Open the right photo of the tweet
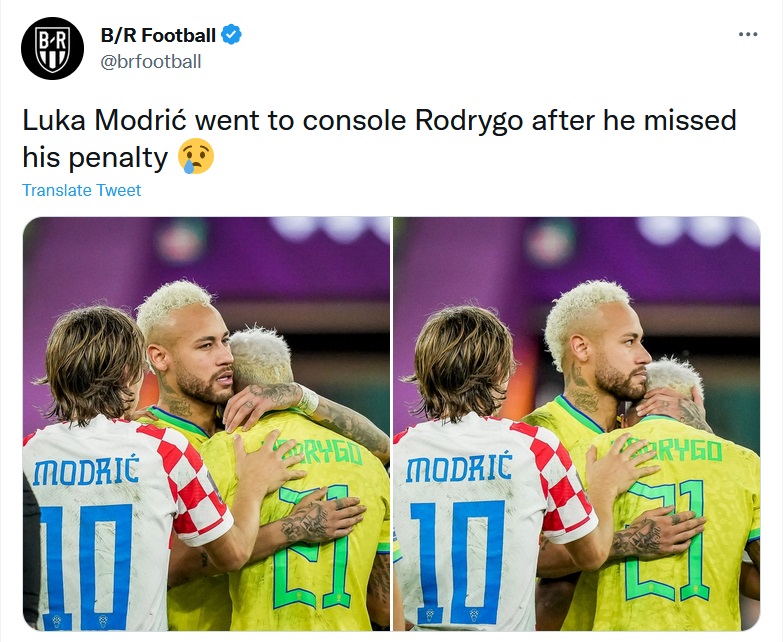 (x=576, y=424)
